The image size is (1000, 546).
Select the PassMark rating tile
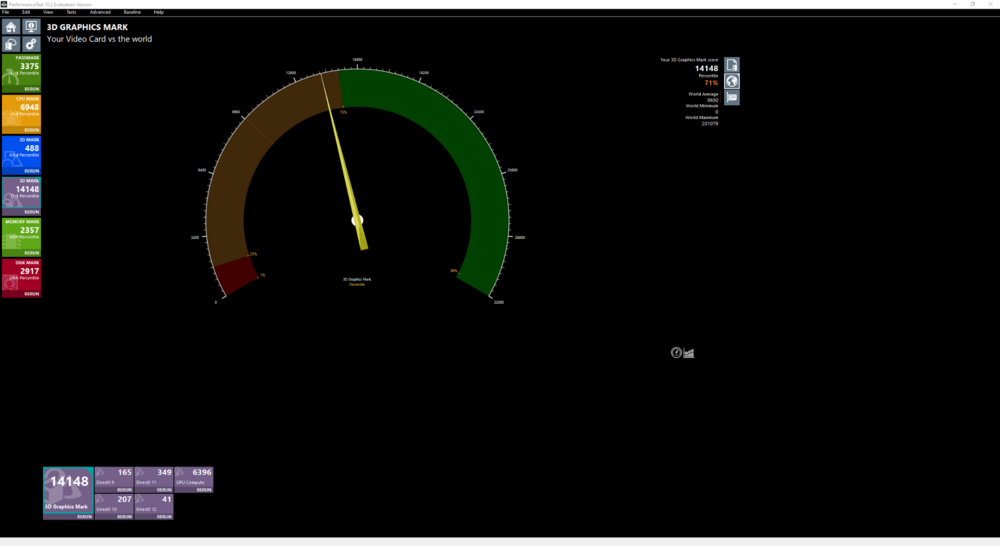point(21,70)
